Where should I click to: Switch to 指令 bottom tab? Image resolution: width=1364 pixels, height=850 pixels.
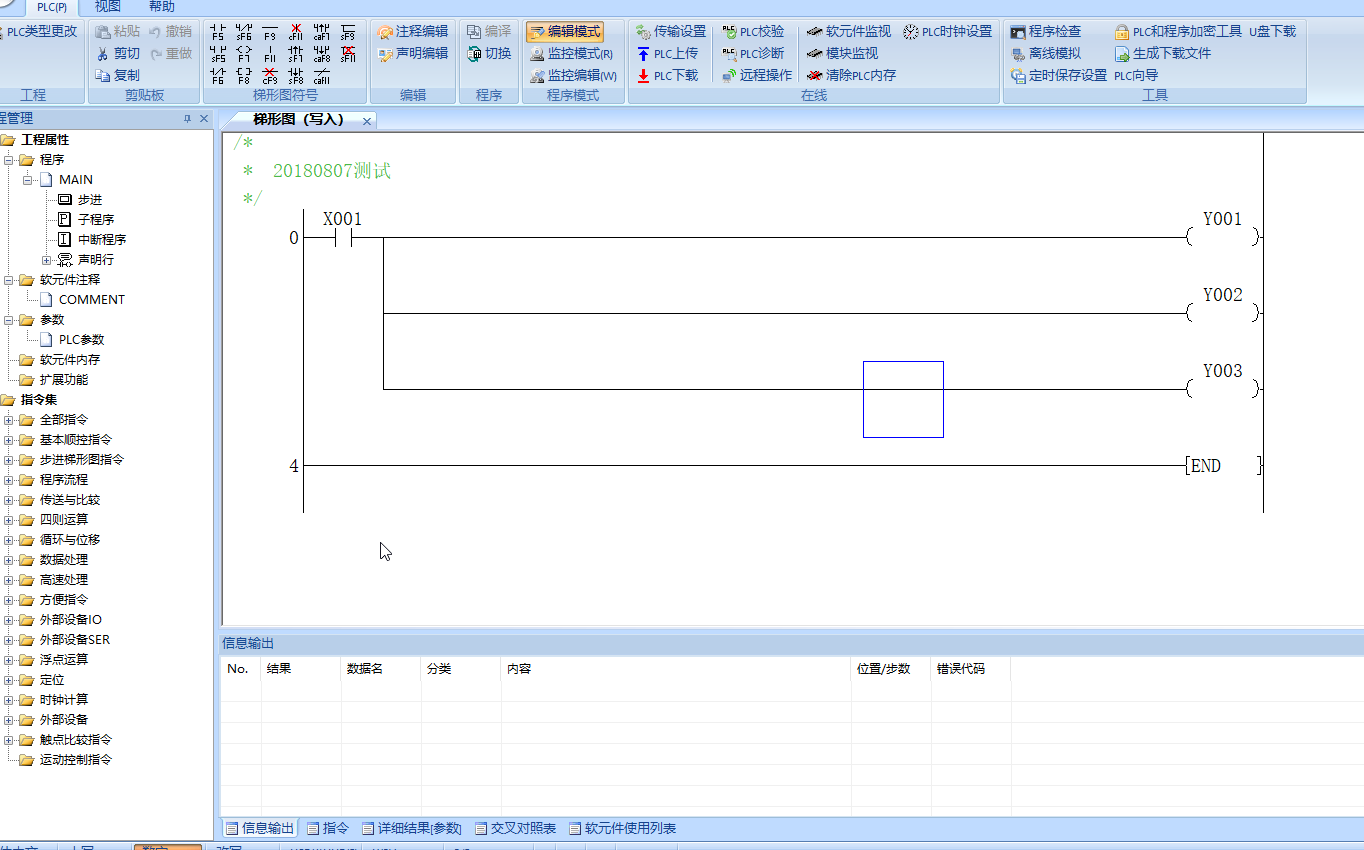pyautogui.click(x=328, y=828)
